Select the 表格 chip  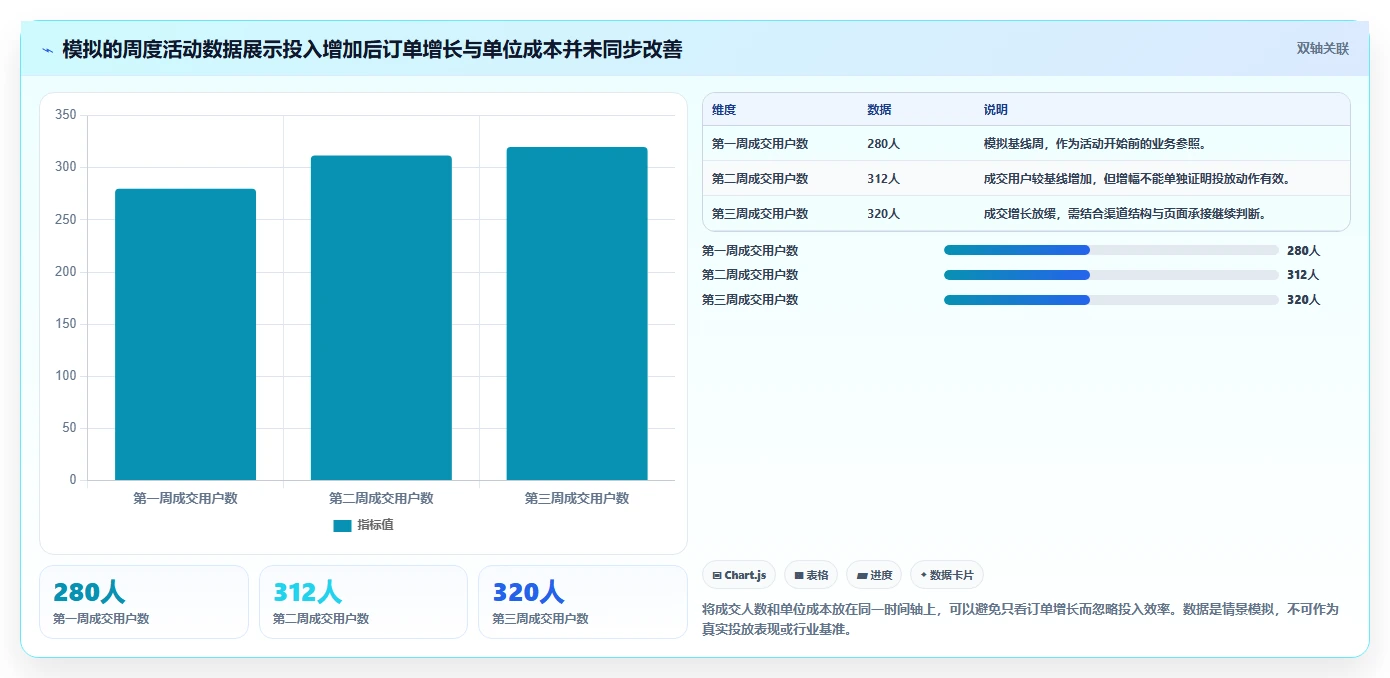coord(811,575)
